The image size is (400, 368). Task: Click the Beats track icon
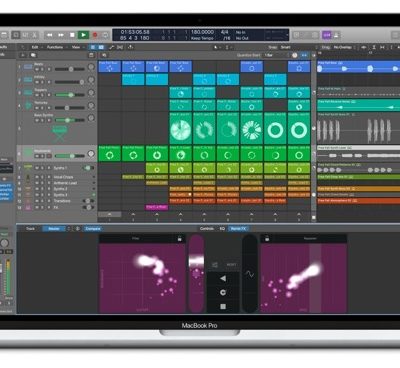point(28,67)
